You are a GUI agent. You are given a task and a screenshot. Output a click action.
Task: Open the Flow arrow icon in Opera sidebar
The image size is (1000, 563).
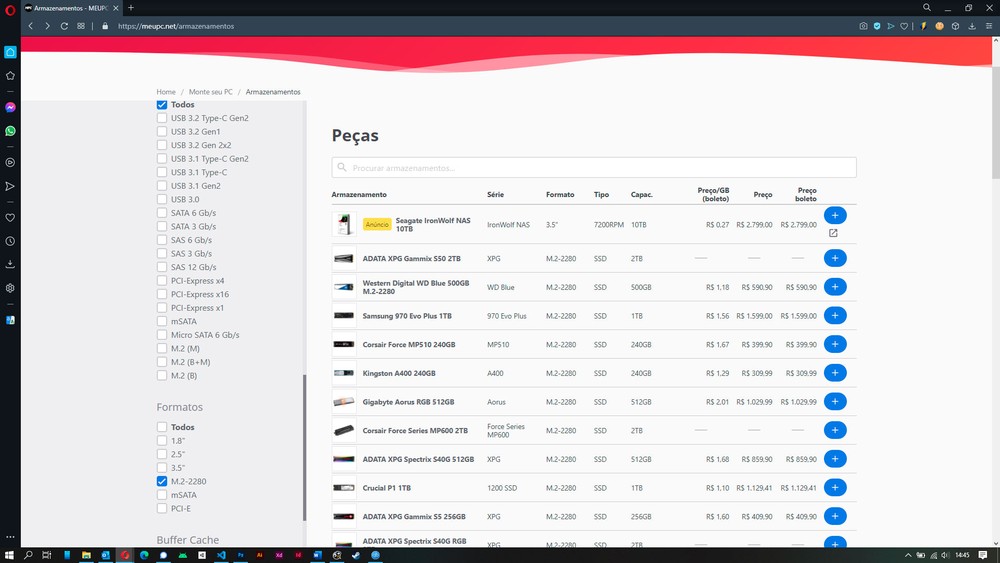pyautogui.click(x=10, y=186)
